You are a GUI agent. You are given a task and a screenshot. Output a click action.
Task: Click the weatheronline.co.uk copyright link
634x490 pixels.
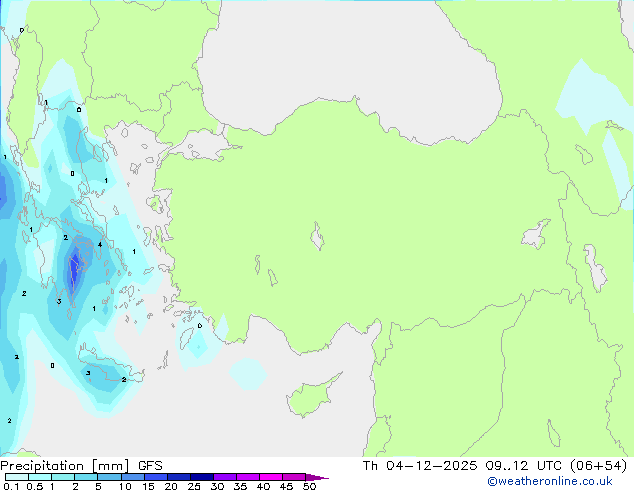549,481
